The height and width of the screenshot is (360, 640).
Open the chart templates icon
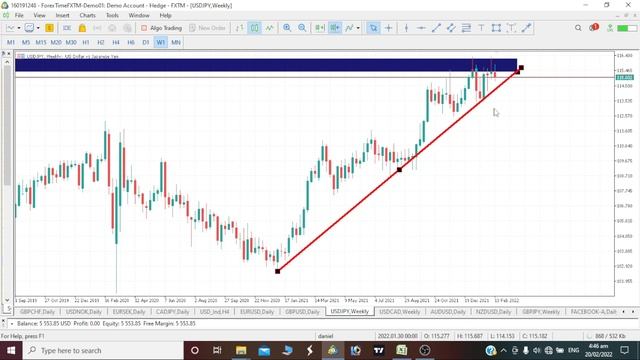coord(29,28)
